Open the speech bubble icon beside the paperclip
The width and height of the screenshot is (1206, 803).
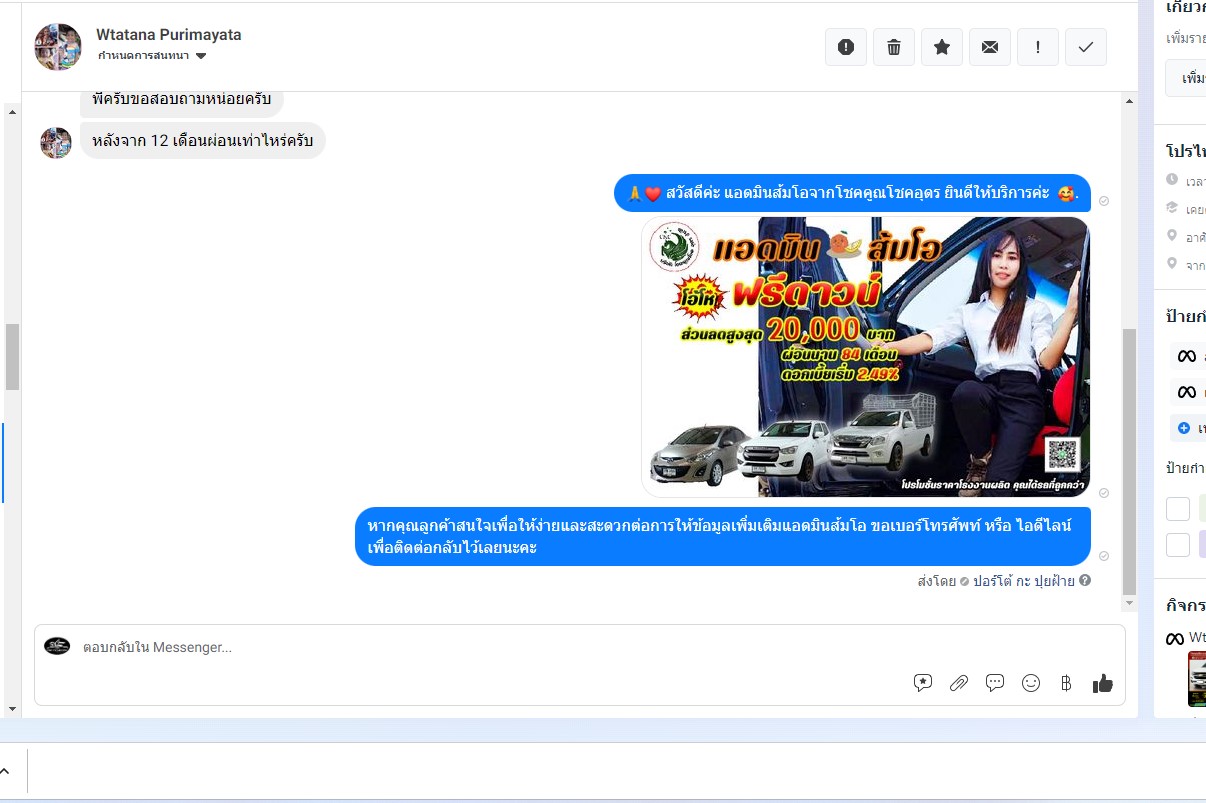[x=995, y=683]
